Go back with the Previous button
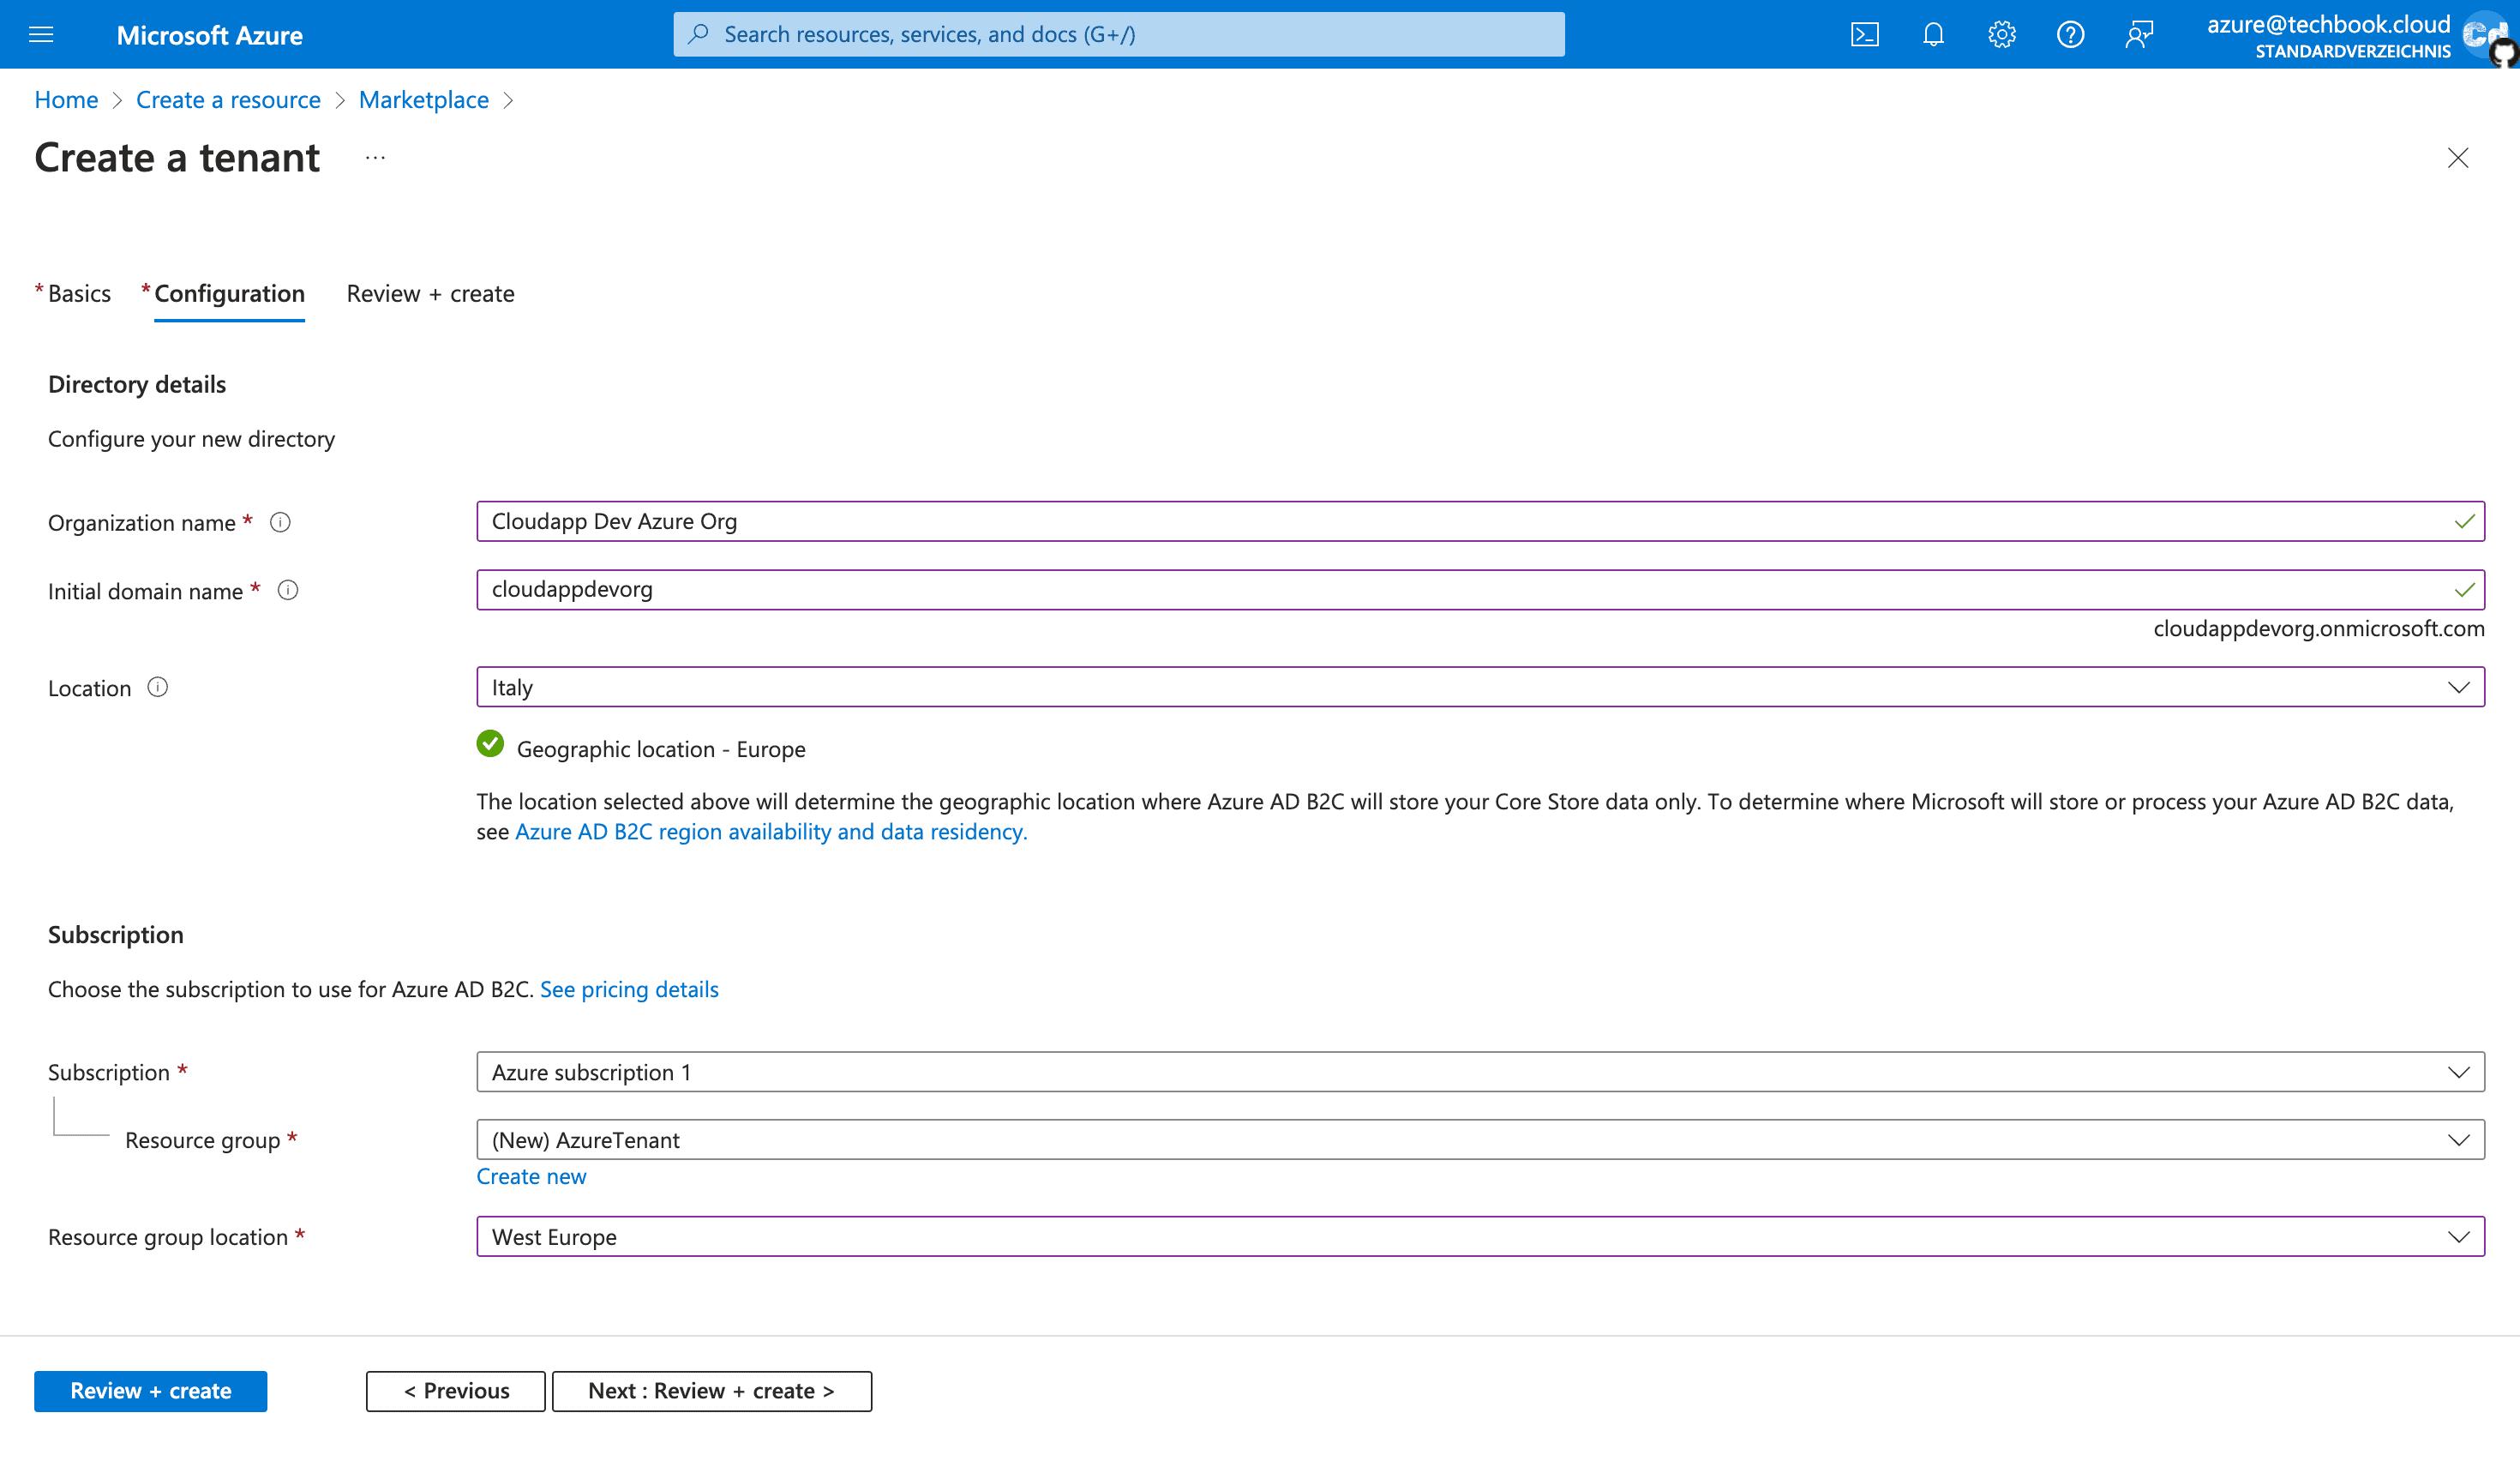This screenshot has width=2520, height=1461. click(x=454, y=1390)
